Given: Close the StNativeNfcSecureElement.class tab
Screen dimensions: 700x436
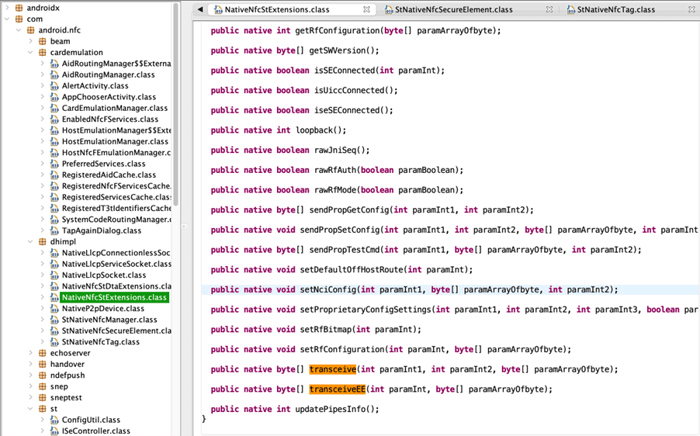Looking at the screenshot, I should 550,9.
